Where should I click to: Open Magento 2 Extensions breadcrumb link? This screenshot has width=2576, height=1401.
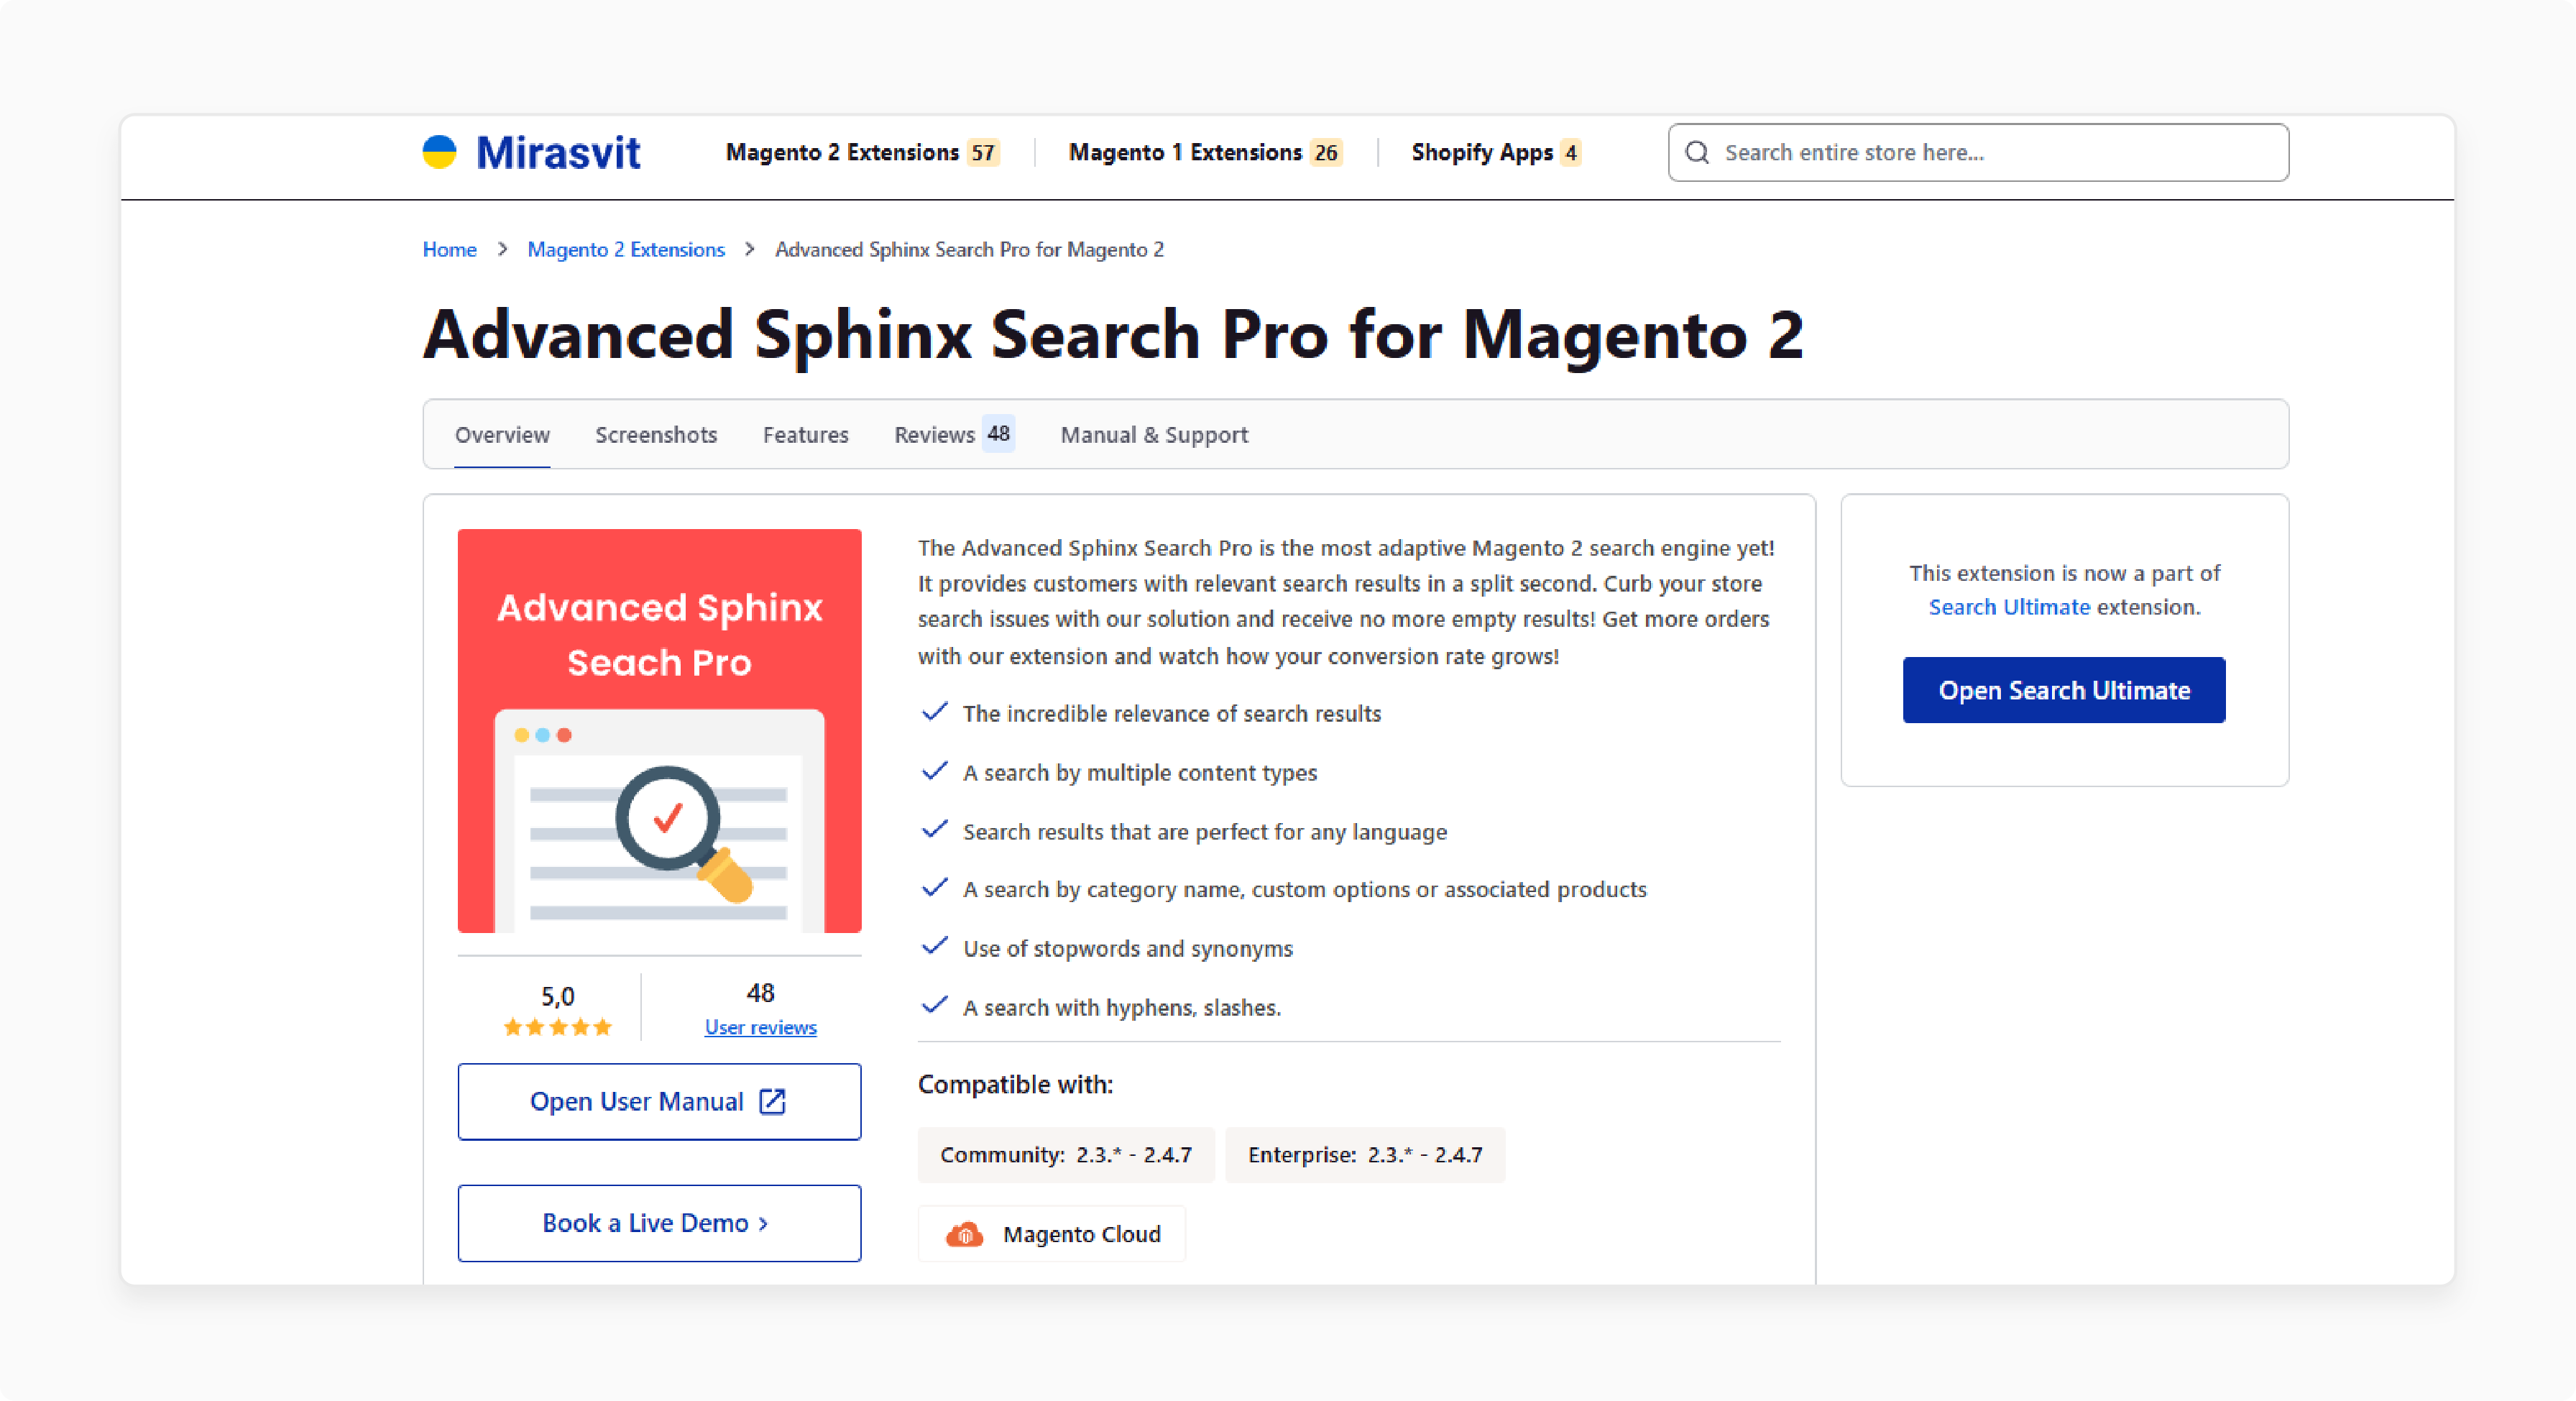click(x=626, y=249)
